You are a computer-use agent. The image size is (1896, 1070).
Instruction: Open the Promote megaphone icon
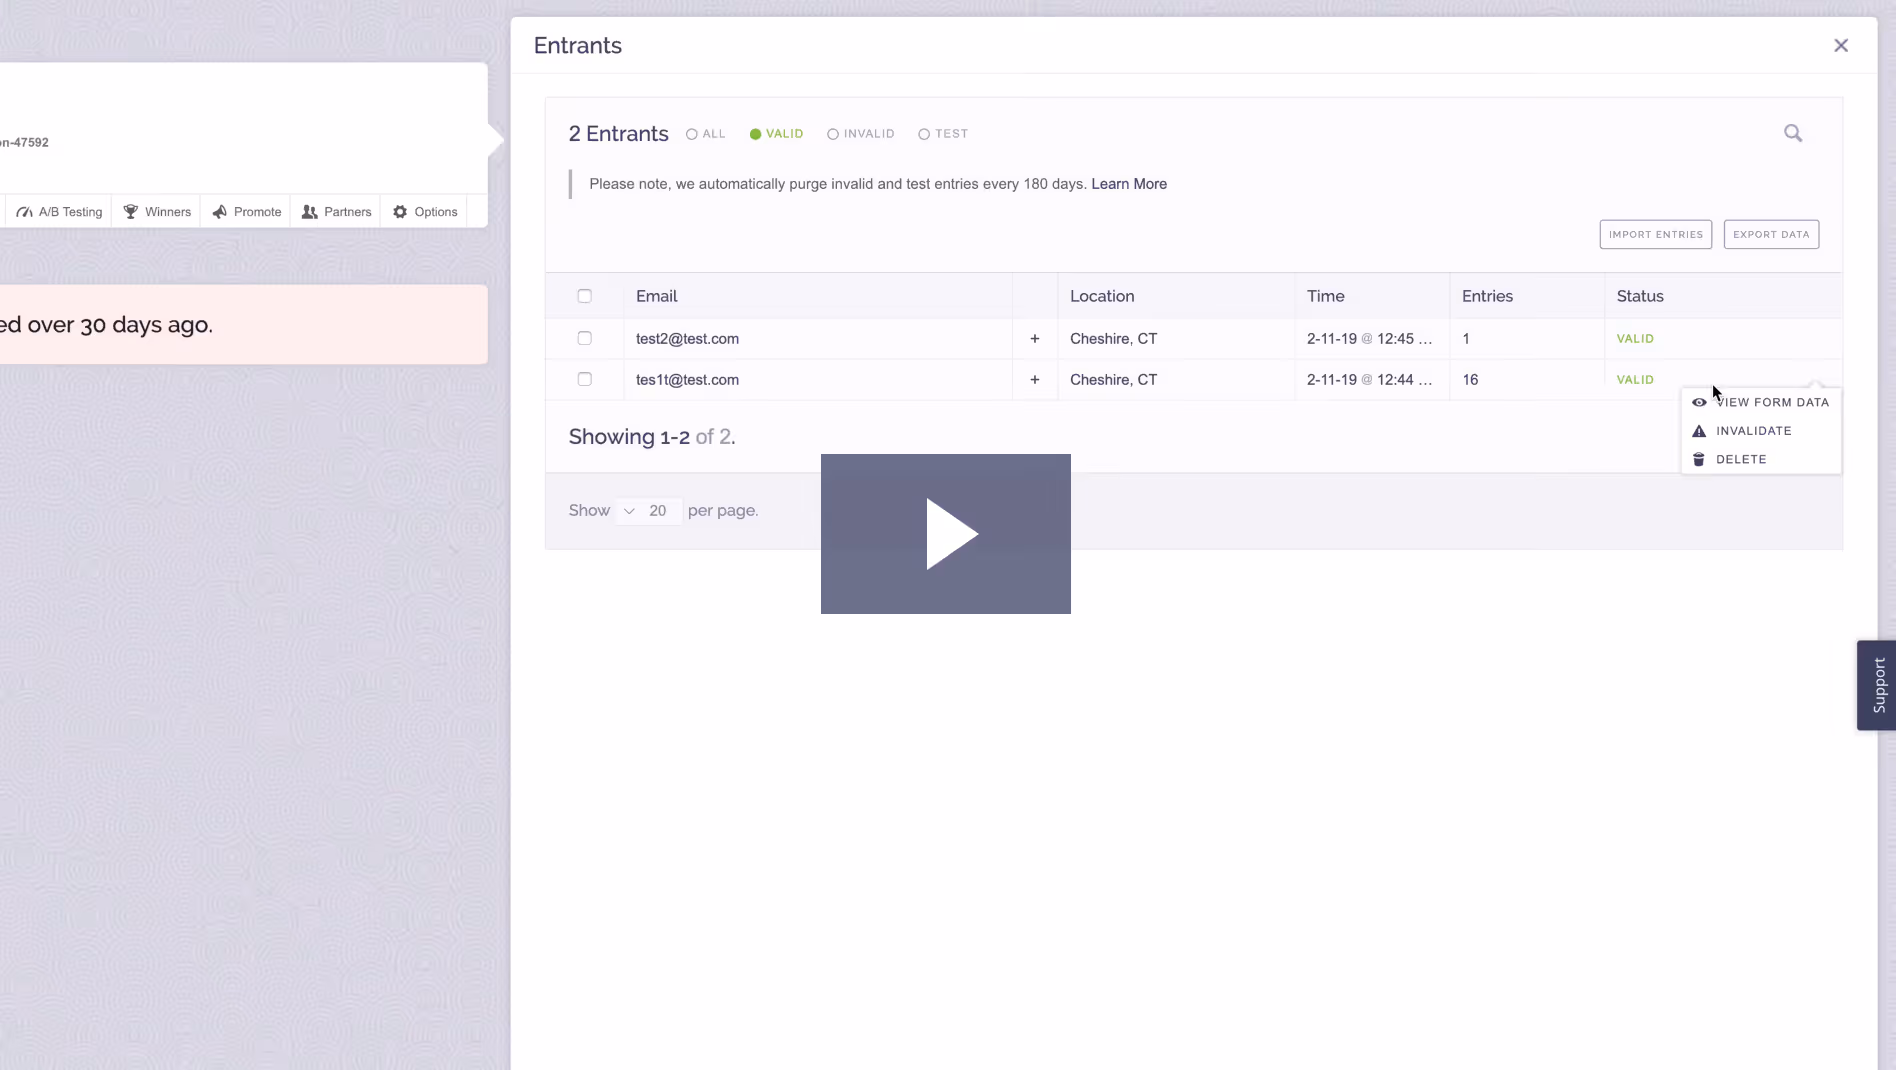[222, 211]
